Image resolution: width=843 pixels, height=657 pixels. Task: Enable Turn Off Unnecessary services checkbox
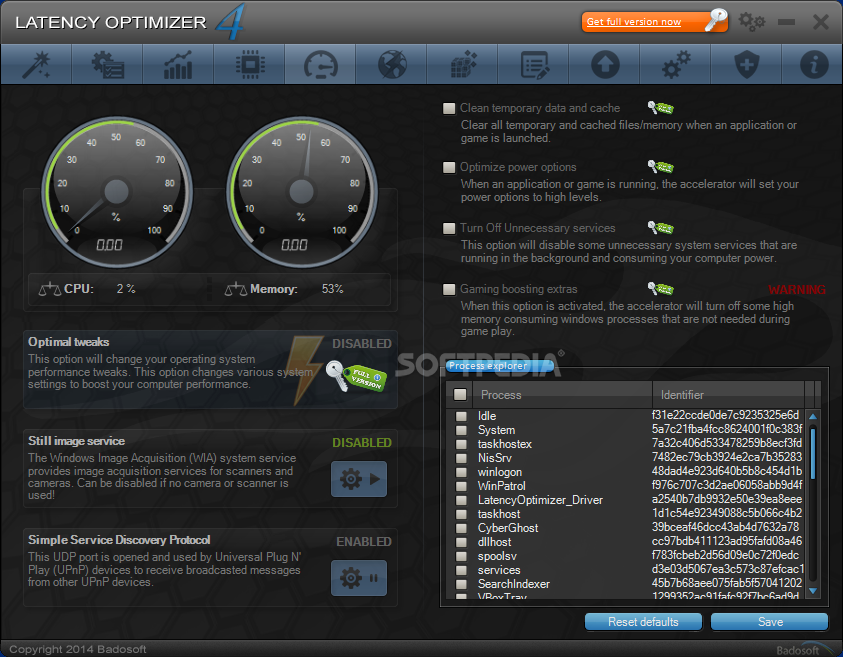click(449, 228)
